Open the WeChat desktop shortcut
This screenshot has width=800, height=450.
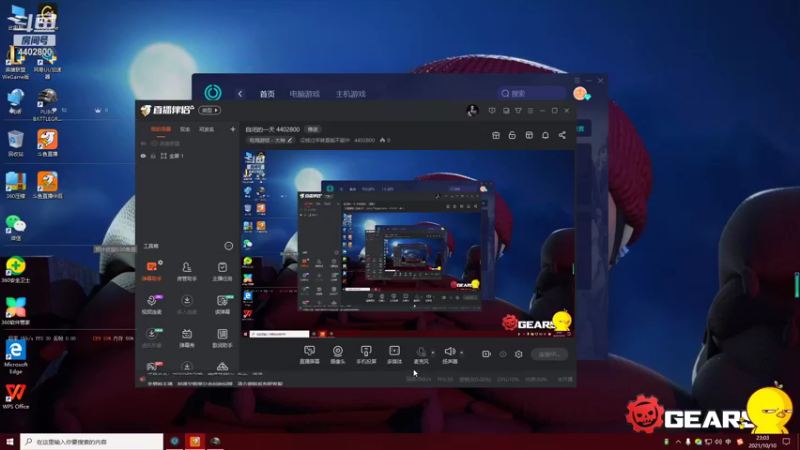click(x=16, y=228)
